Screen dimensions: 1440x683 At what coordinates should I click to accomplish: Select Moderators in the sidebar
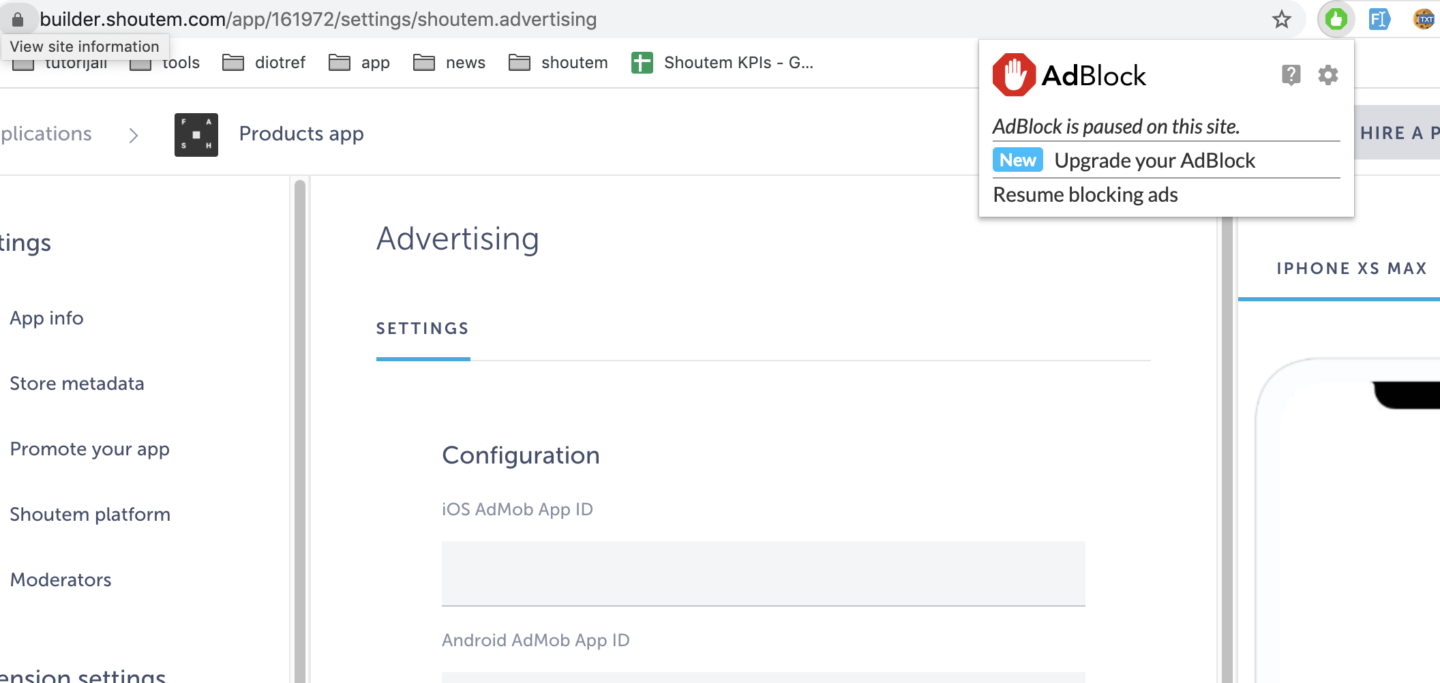pos(60,579)
